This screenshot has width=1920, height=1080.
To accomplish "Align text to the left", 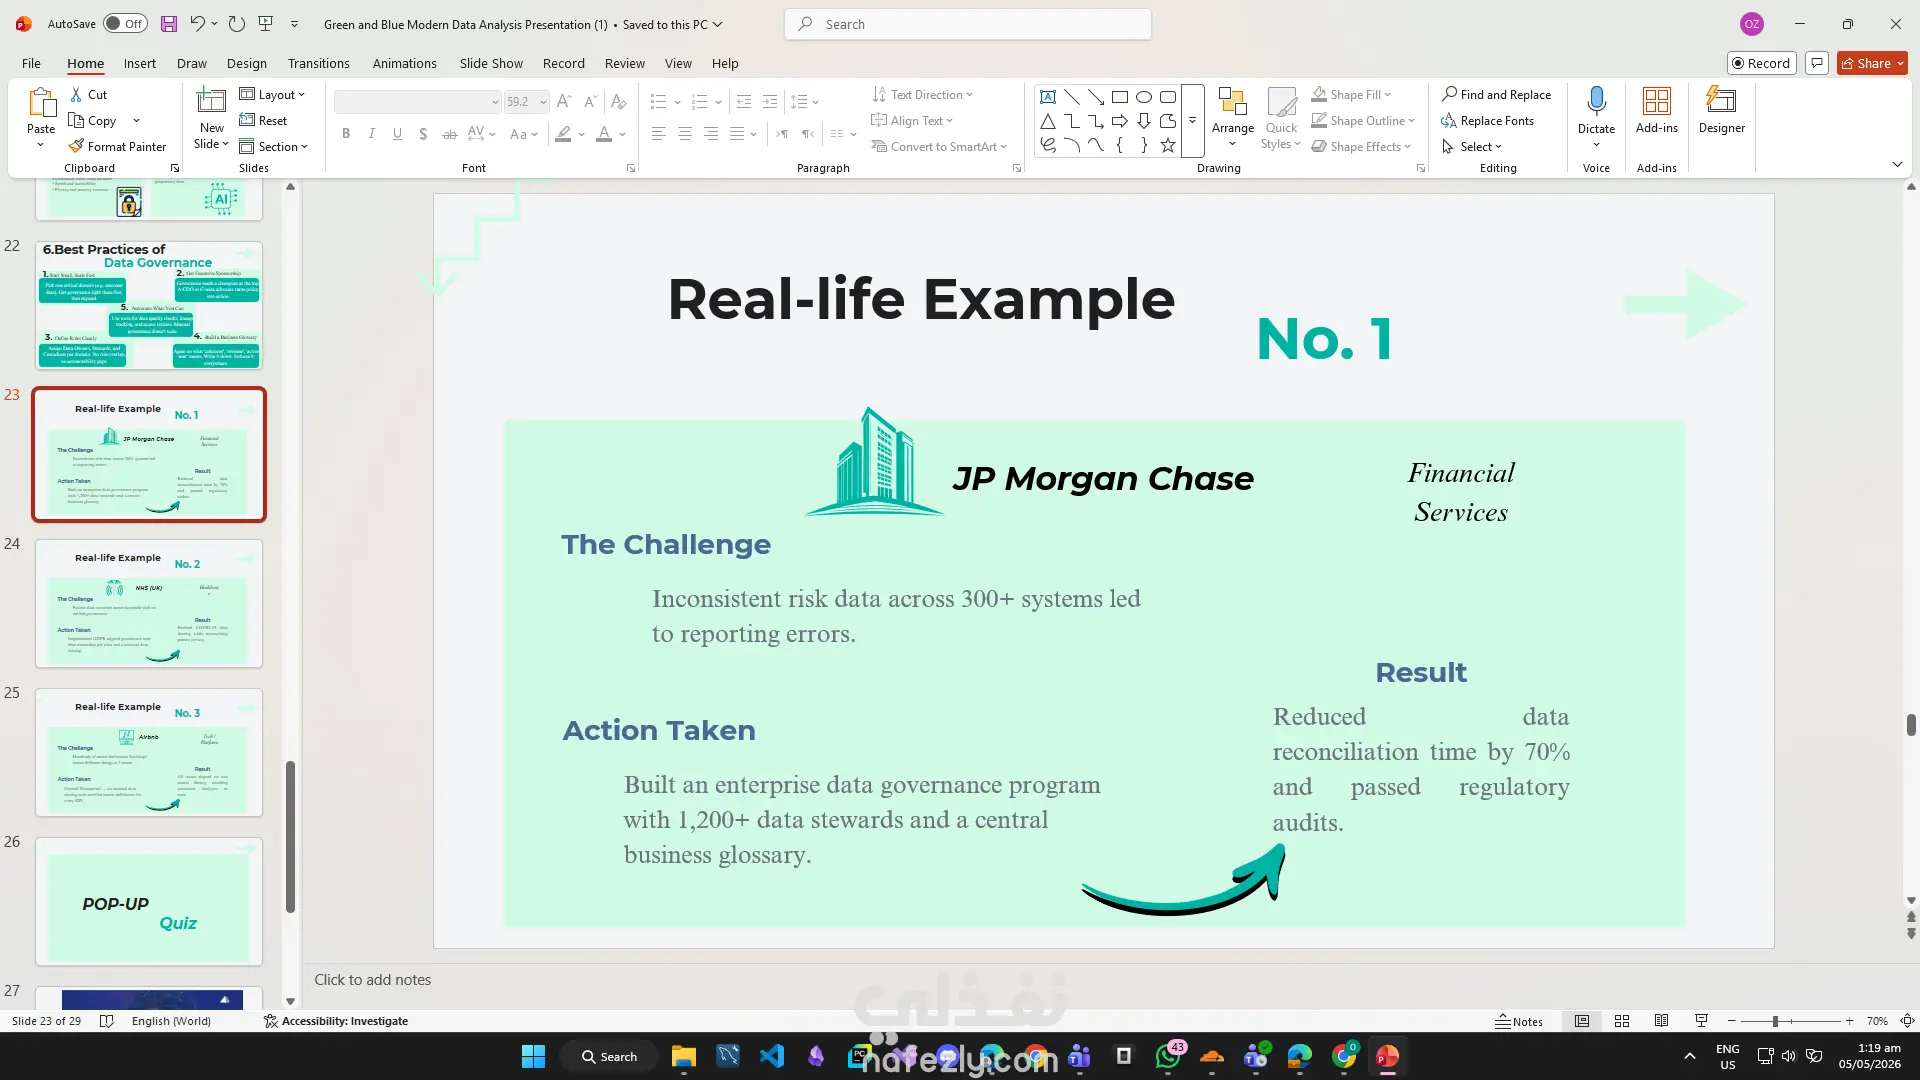I will point(658,133).
